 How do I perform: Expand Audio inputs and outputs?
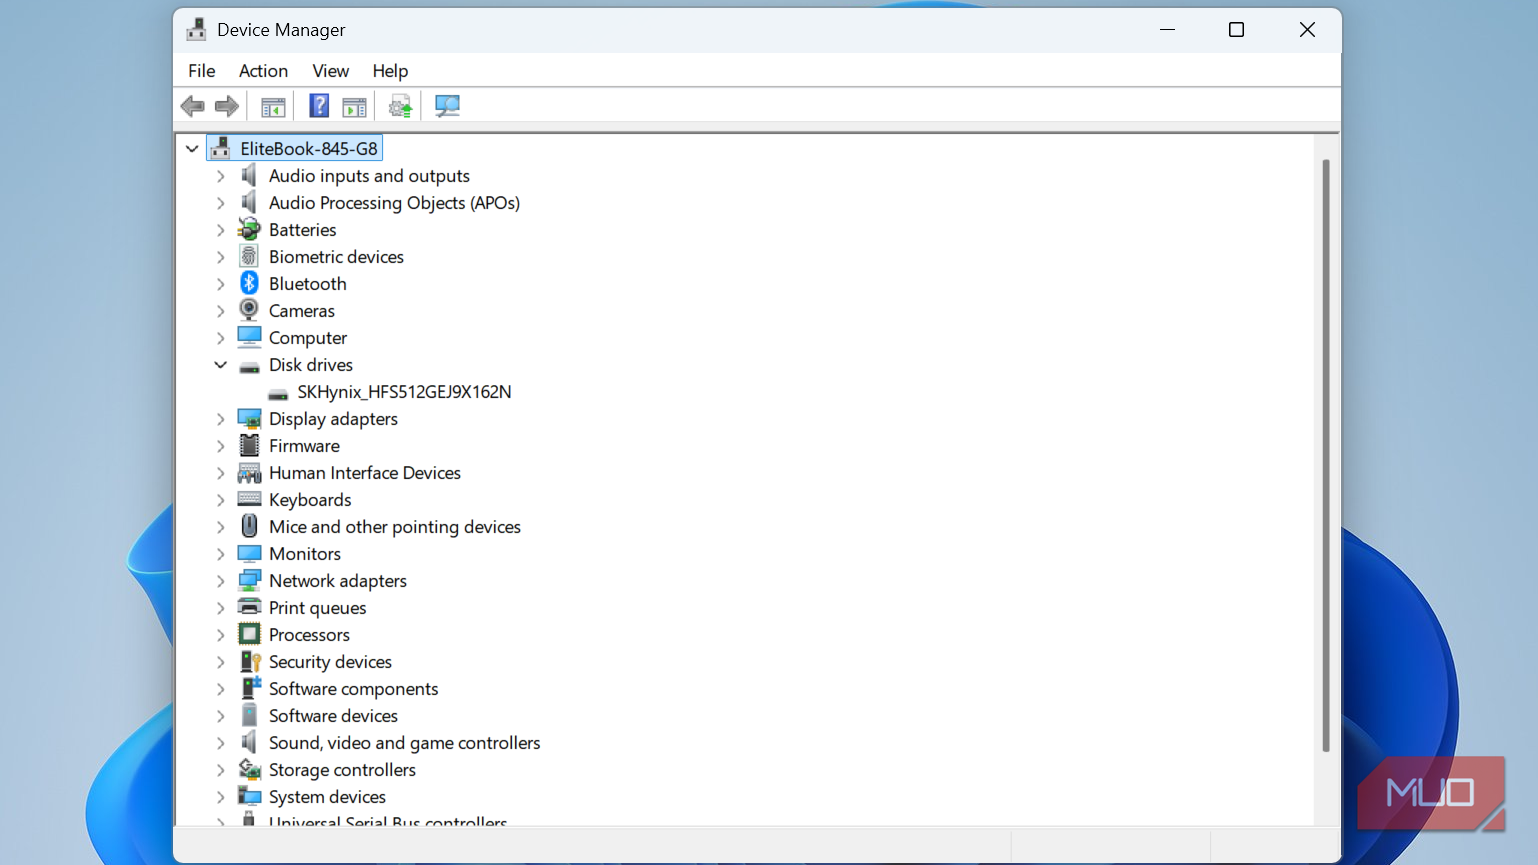[221, 176]
